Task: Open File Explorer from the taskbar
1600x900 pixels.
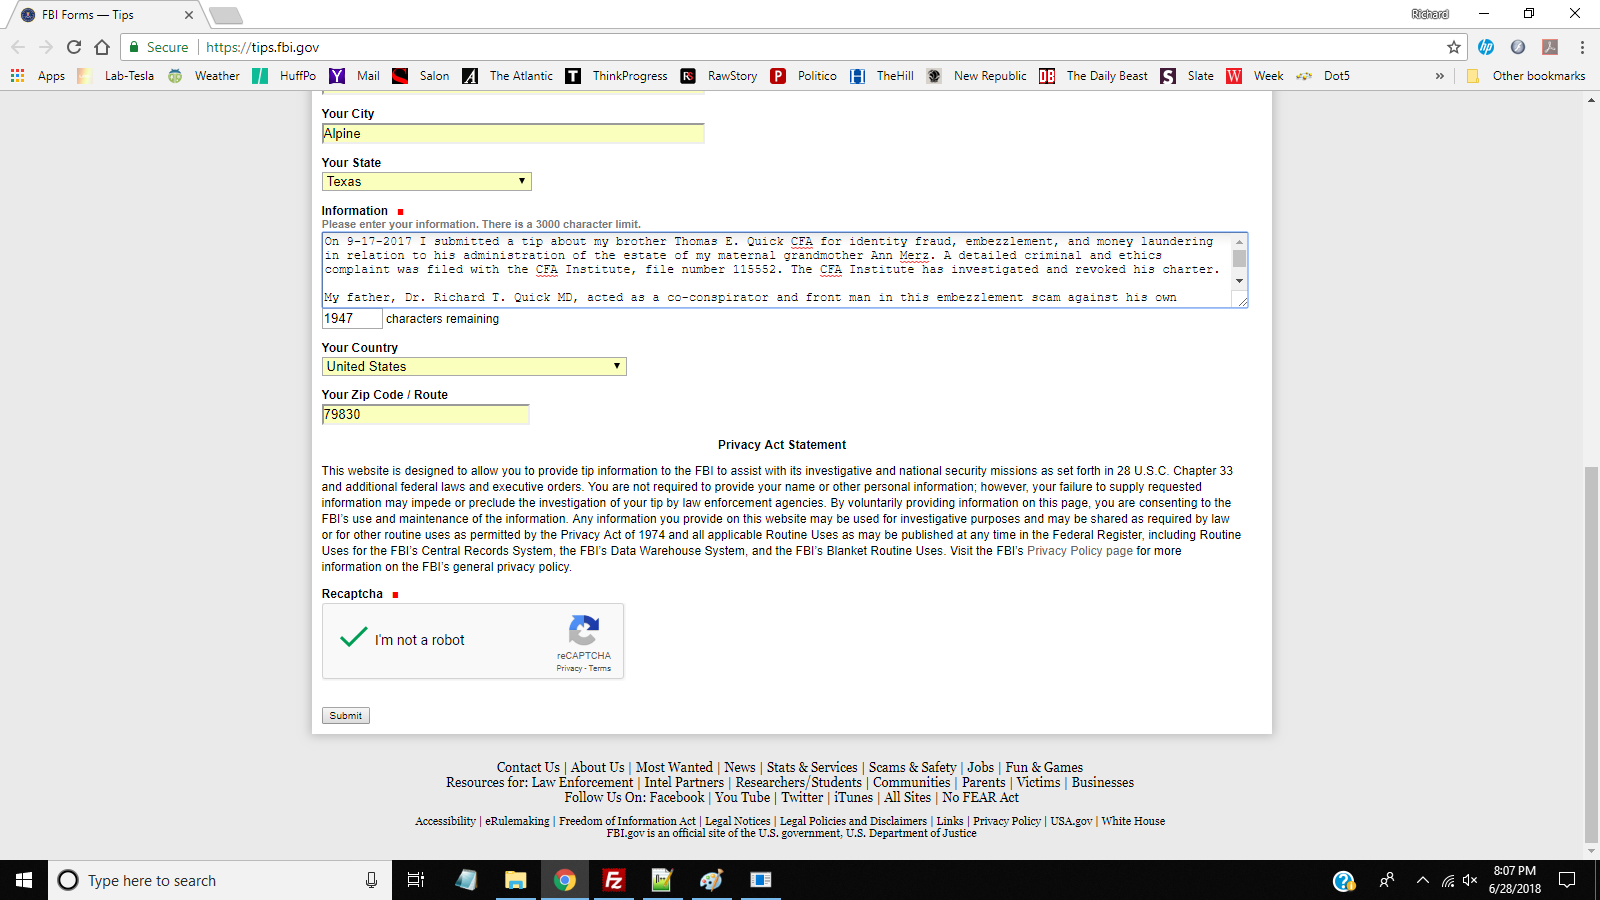Action: pos(516,880)
